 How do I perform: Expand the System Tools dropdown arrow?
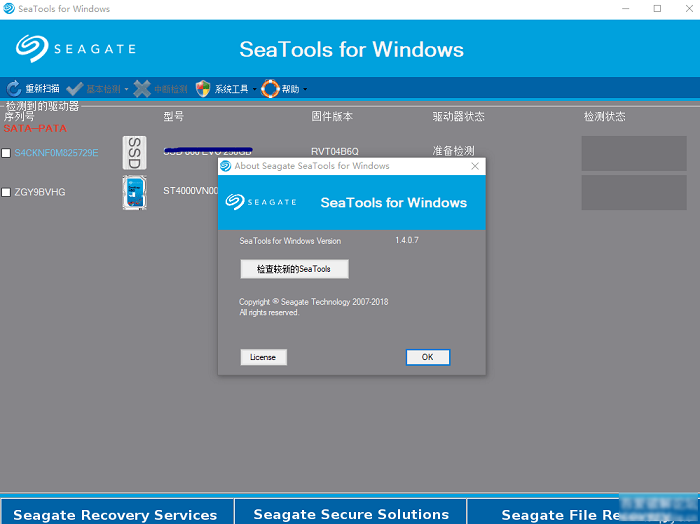[x=254, y=89]
